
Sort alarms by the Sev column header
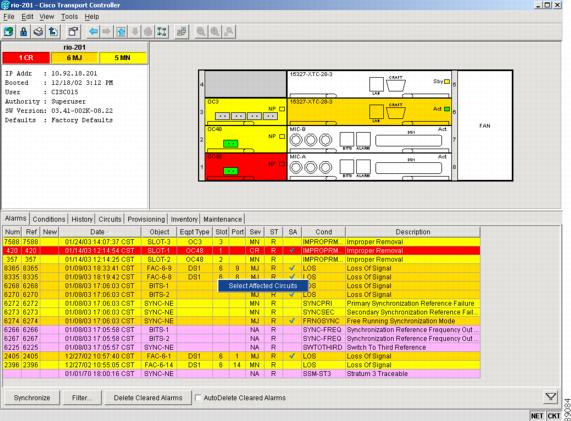(255, 232)
